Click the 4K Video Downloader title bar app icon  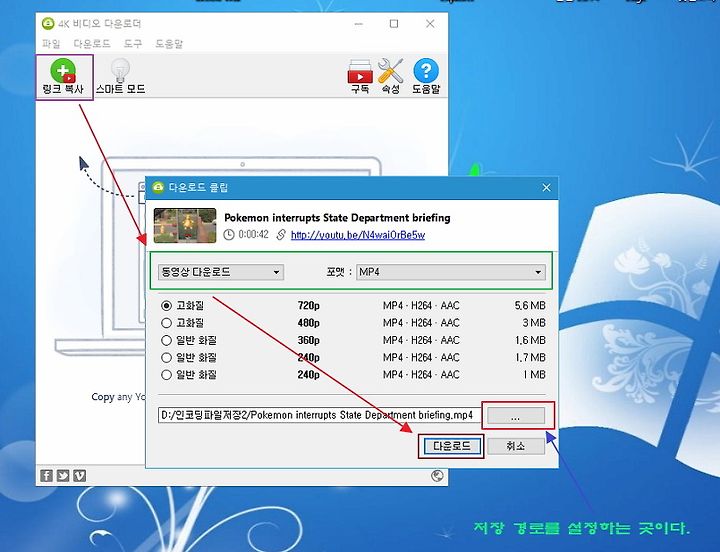[x=48, y=23]
